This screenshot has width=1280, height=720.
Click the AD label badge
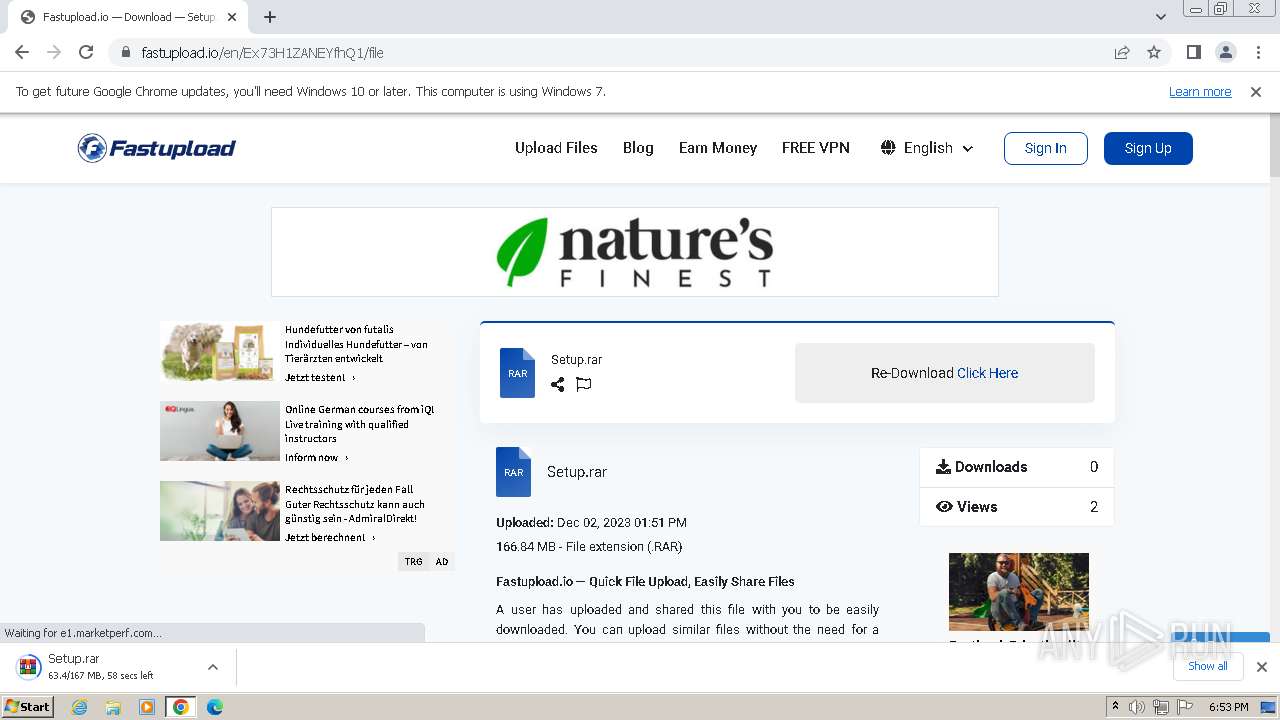(442, 562)
